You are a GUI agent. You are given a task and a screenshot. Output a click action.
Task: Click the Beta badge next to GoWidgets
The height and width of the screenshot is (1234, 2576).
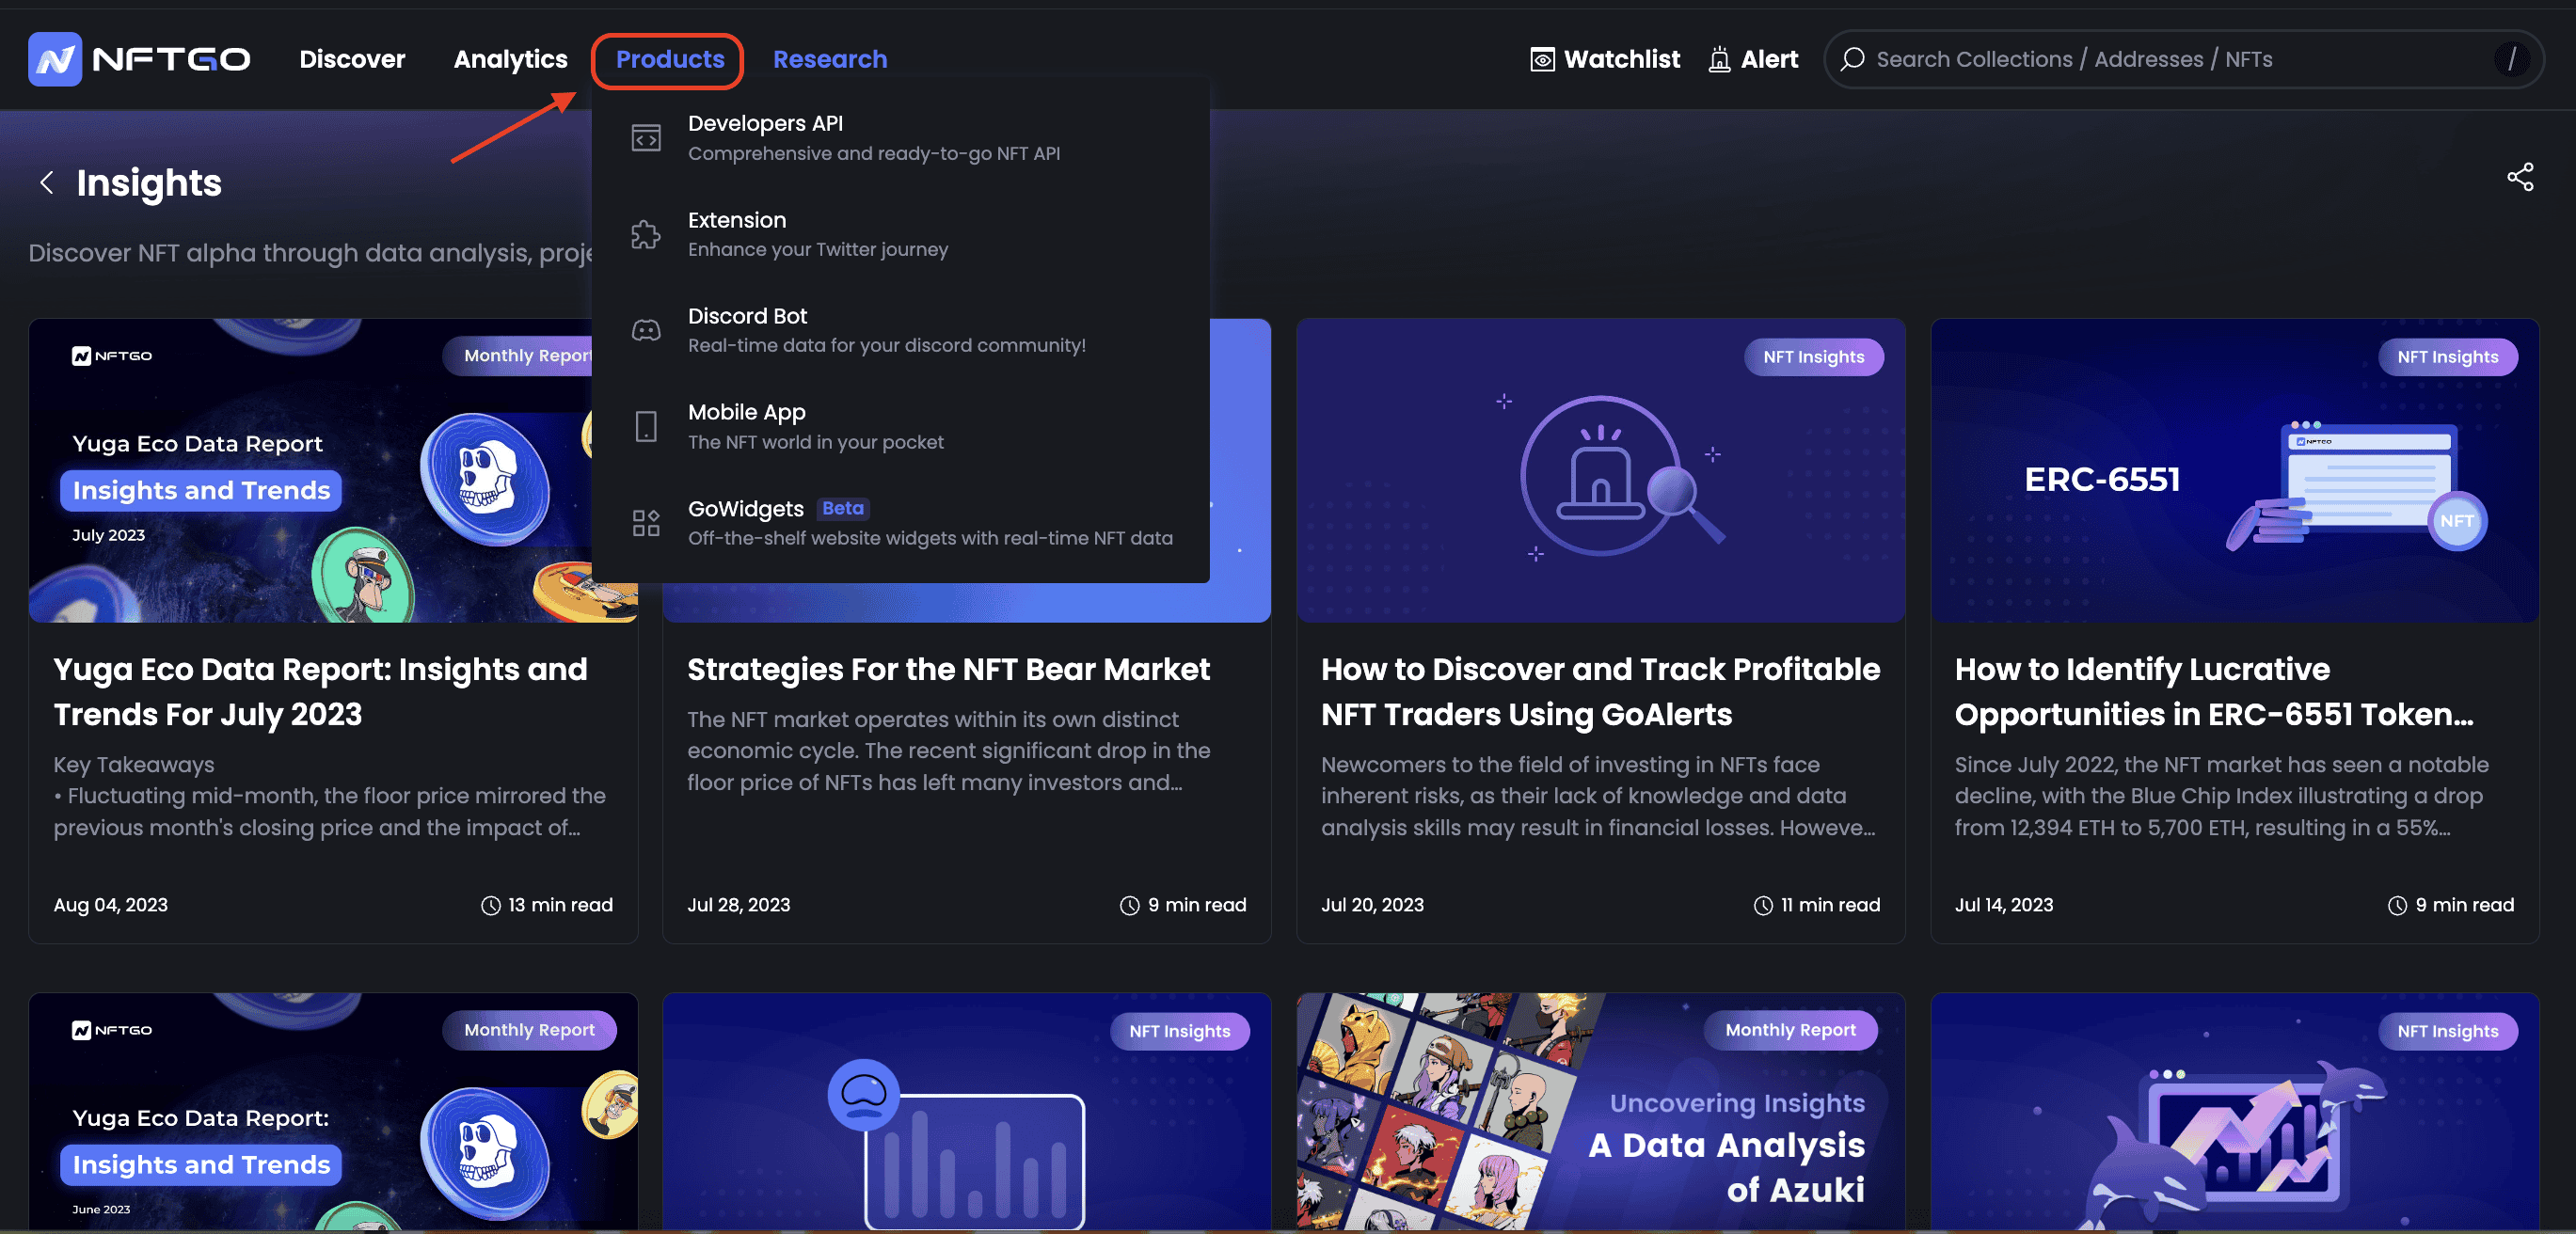point(842,508)
